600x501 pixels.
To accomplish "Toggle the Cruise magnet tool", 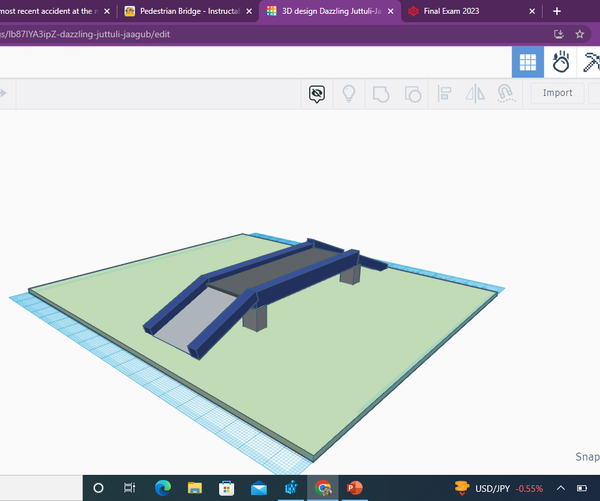I will pyautogui.click(x=506, y=94).
